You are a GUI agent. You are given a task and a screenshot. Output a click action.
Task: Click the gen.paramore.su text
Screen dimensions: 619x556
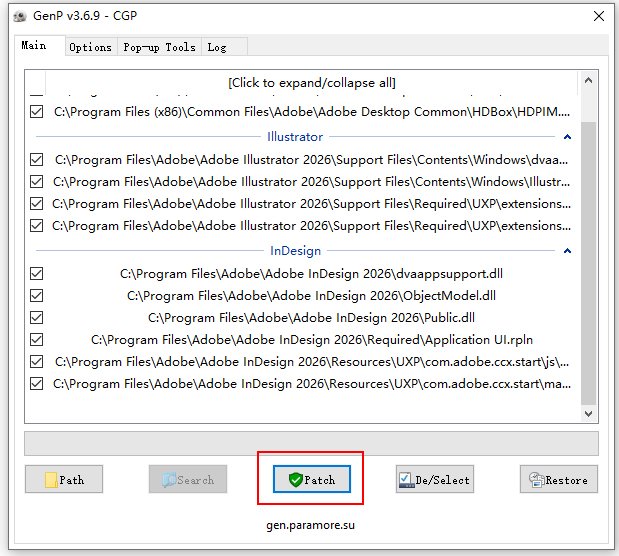click(310, 525)
